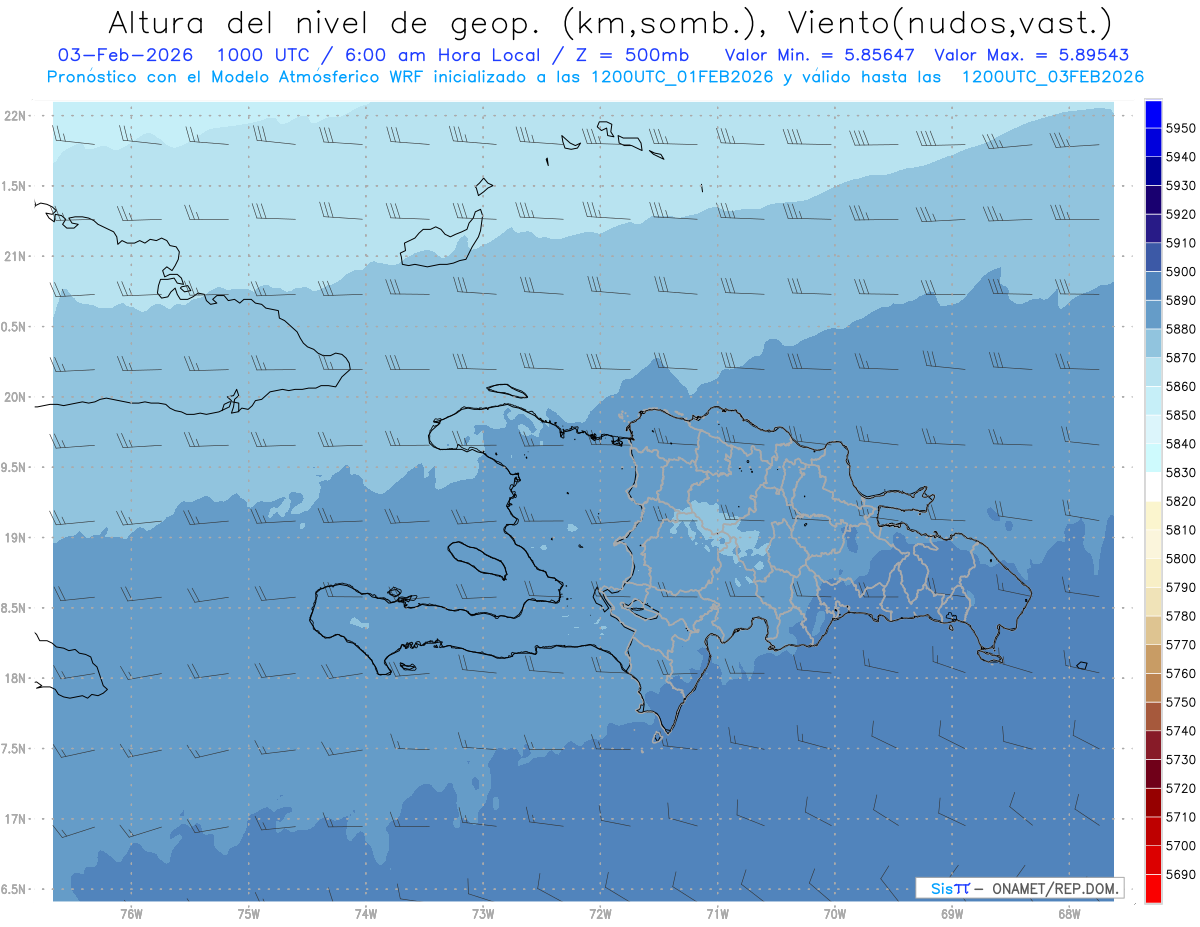Image resolution: width=1200 pixels, height=927 pixels.
Task: Click the 'Valor Max. = 5.89543' text
Action: [x=1033, y=55]
